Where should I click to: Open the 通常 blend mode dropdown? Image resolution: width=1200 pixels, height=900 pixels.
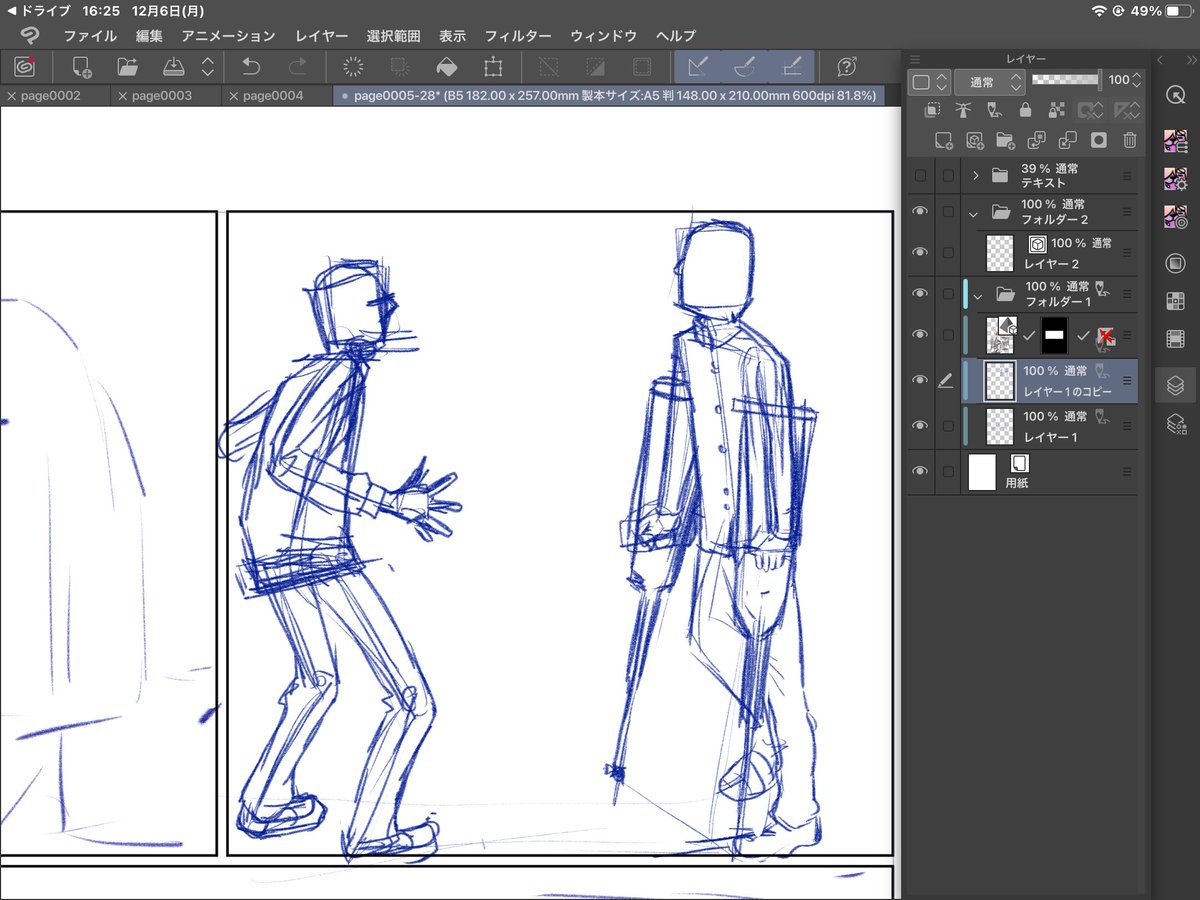(x=988, y=81)
